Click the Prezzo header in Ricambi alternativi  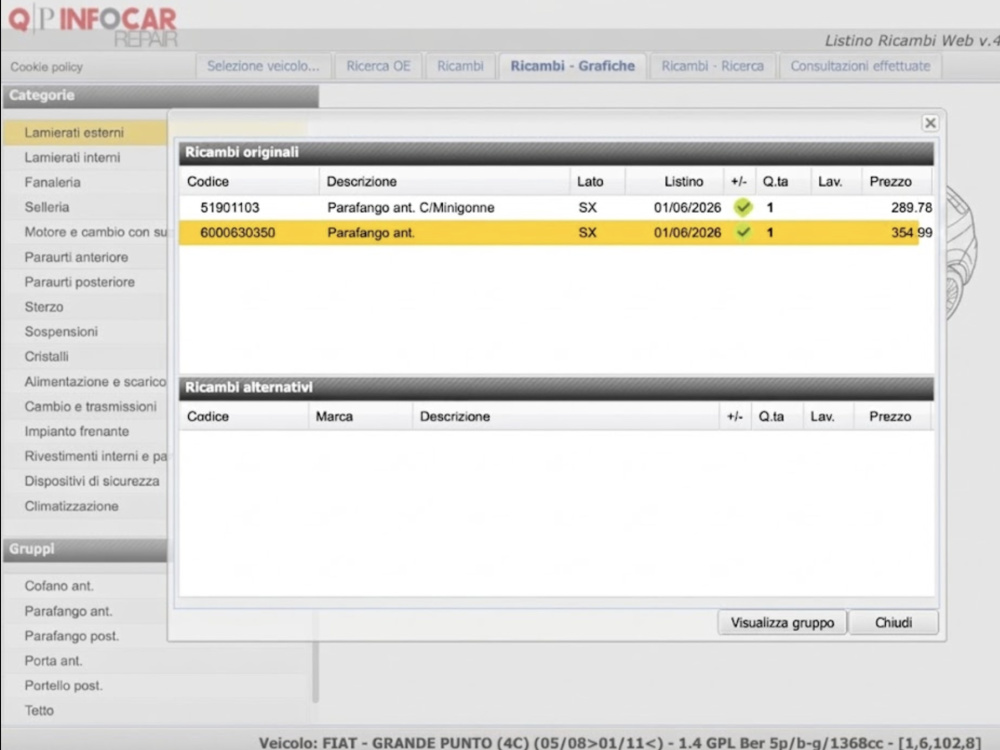892,416
